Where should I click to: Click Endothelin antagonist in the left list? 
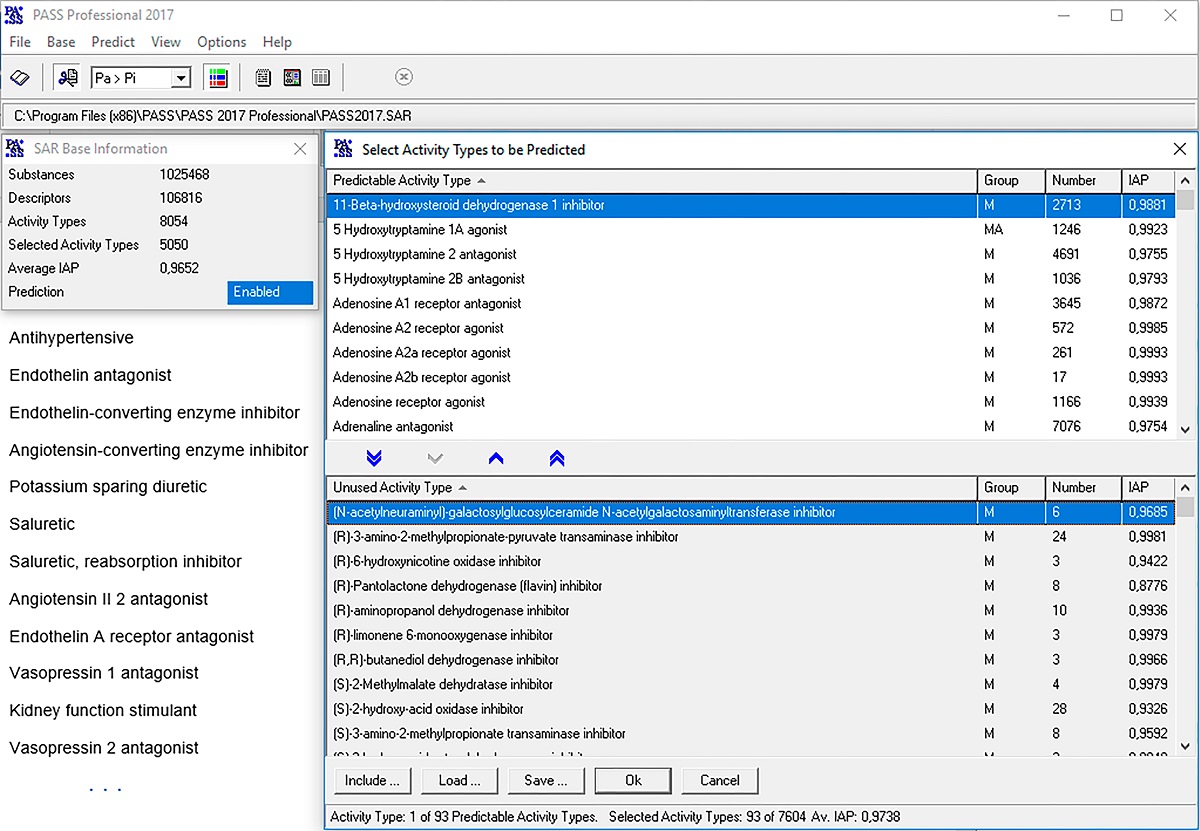pyautogui.click(x=90, y=375)
